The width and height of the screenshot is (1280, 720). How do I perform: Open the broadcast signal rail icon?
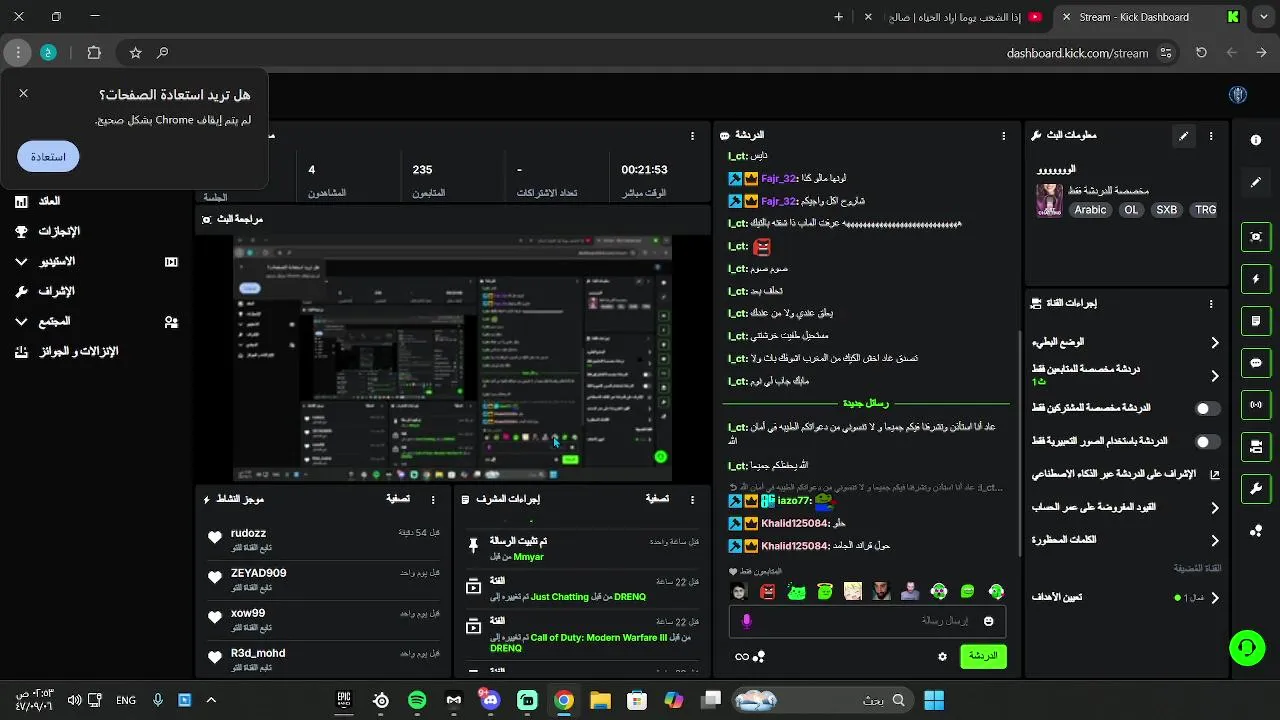click(1256, 405)
